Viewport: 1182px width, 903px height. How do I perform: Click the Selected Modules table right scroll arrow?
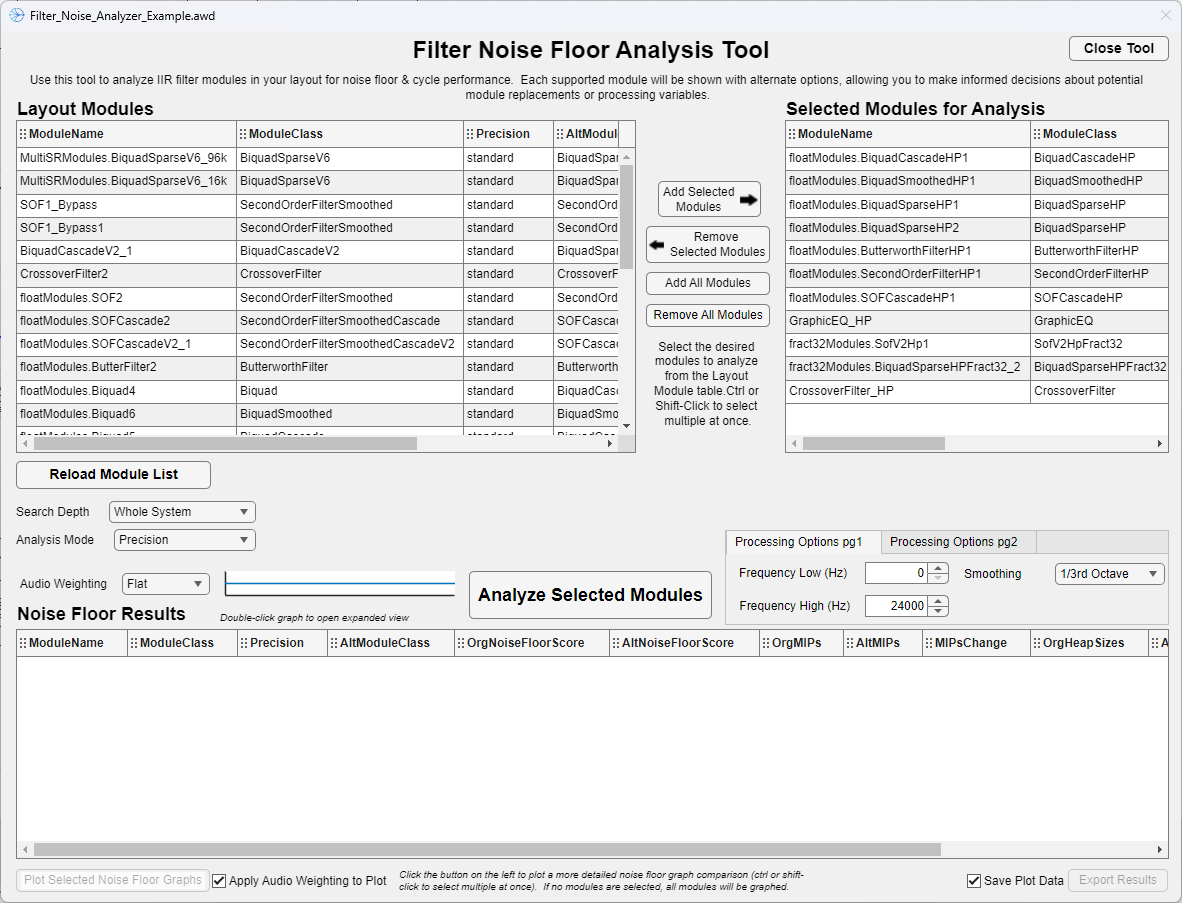coord(1159,444)
